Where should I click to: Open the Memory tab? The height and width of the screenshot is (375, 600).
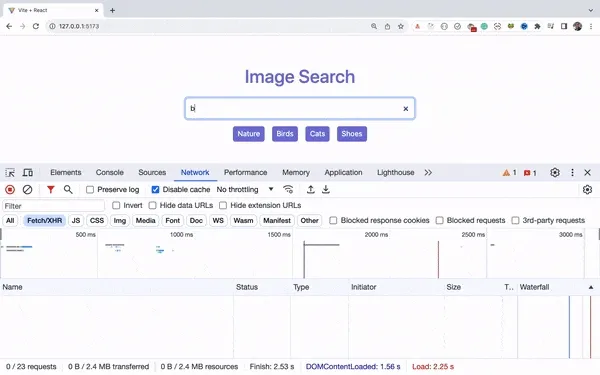click(x=296, y=173)
